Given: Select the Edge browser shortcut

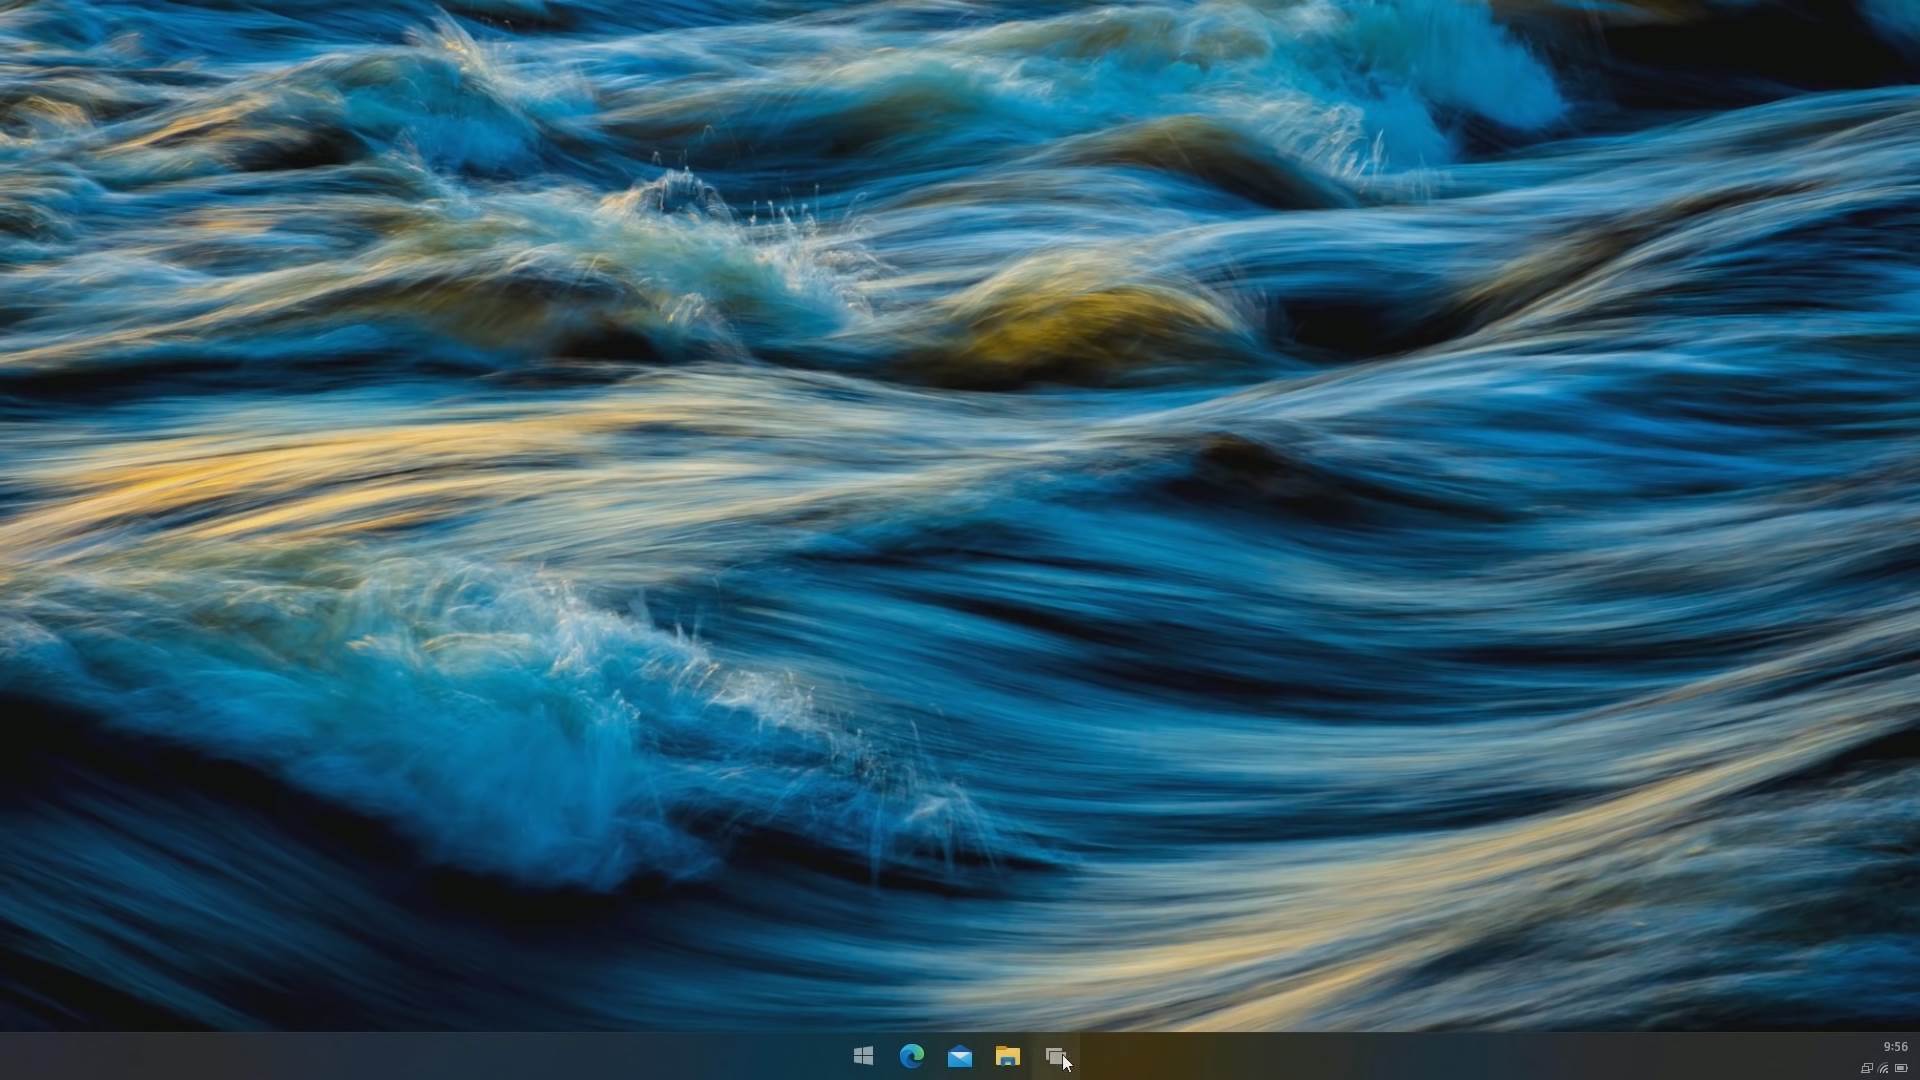Looking at the screenshot, I should click(x=911, y=1055).
